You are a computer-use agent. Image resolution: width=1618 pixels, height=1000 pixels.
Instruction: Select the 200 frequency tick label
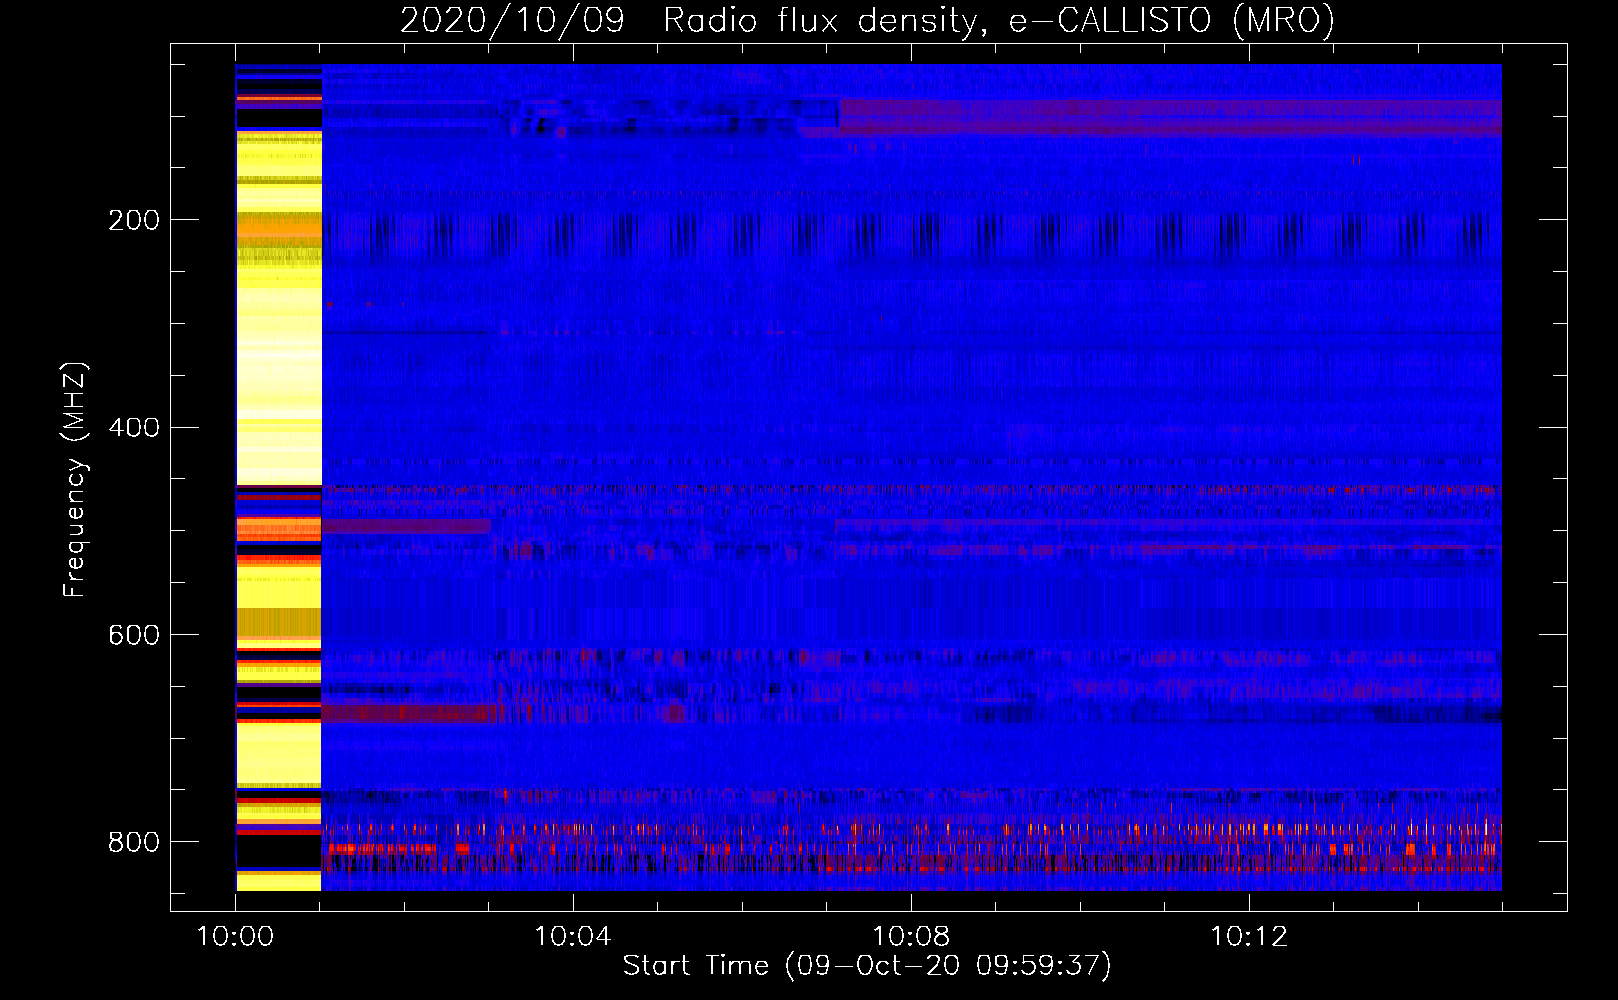[x=134, y=220]
